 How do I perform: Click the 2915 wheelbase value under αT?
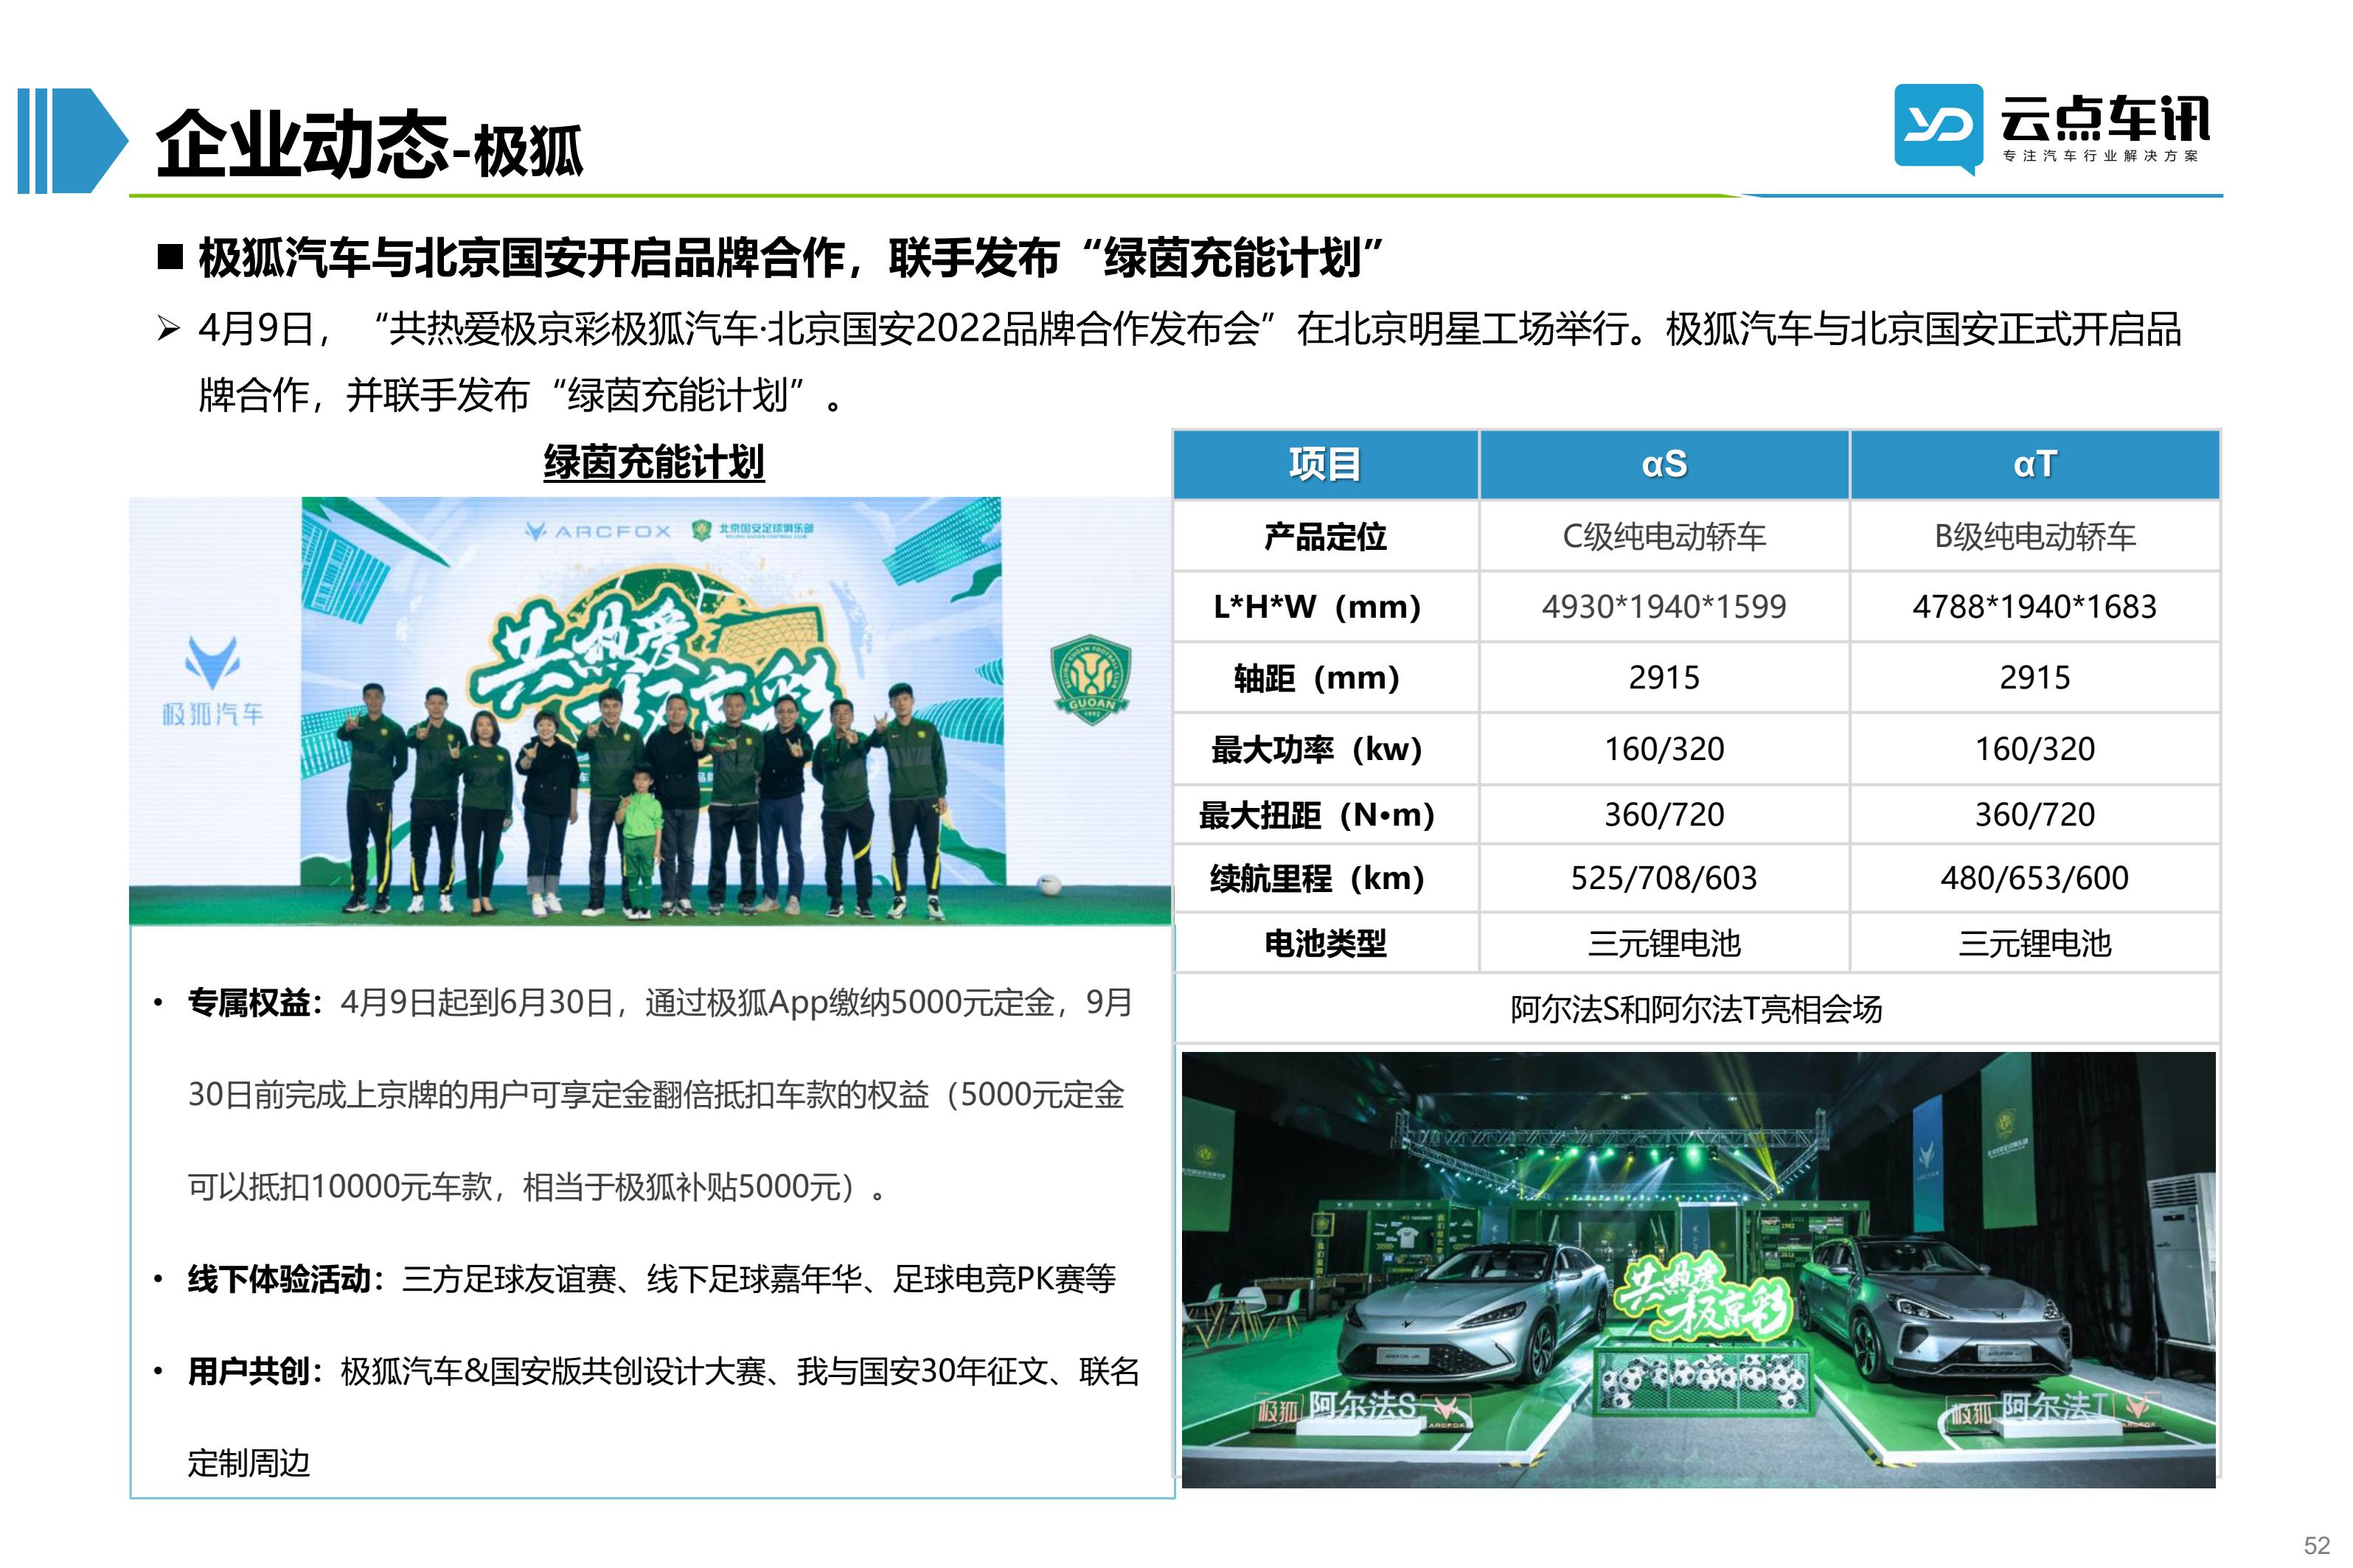coord(2035,678)
